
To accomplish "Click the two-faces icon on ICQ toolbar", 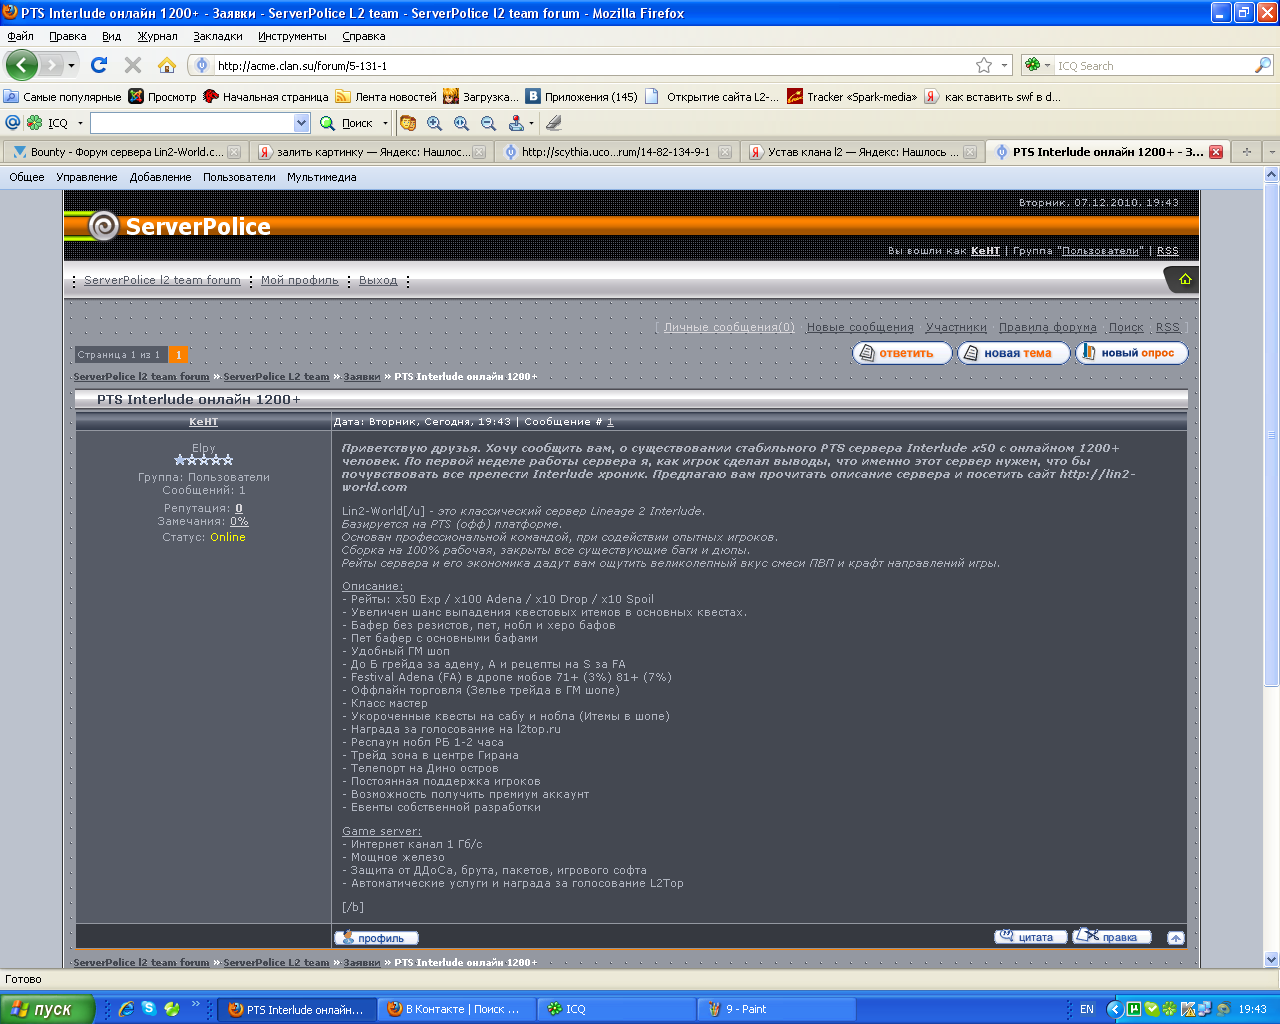I will coord(408,123).
